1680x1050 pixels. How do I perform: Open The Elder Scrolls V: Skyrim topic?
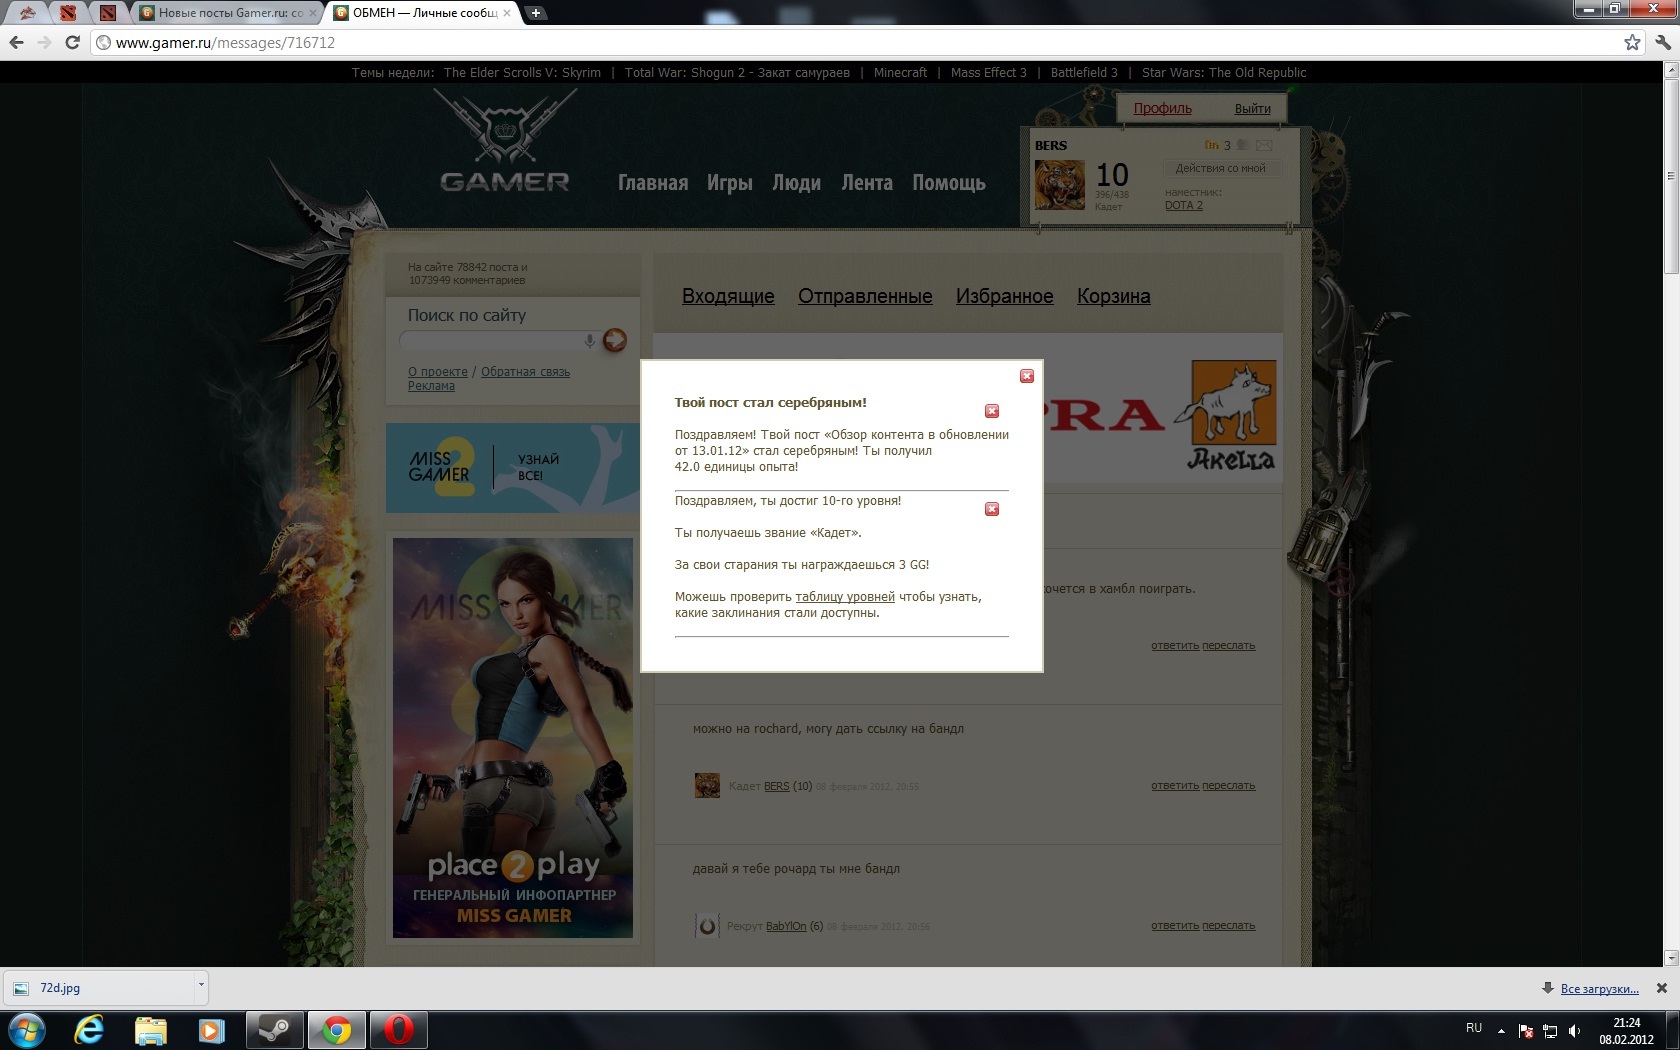522,73
